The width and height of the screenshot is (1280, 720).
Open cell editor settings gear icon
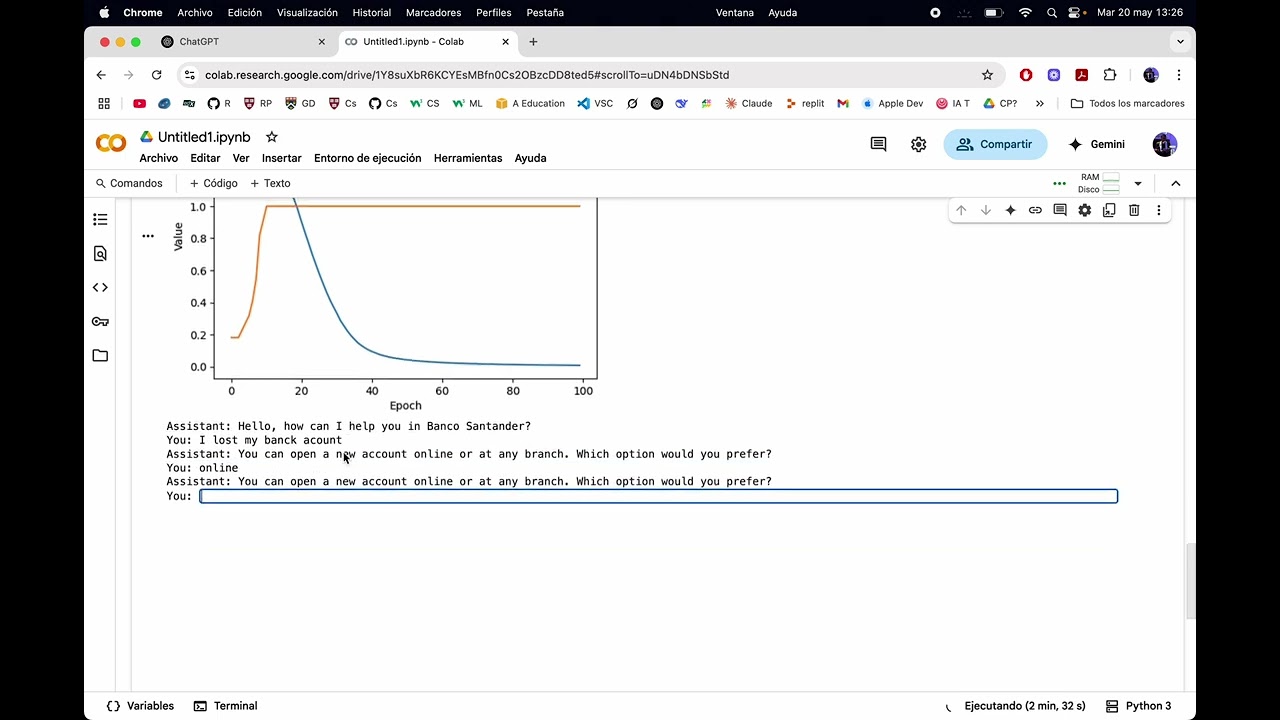1084,210
